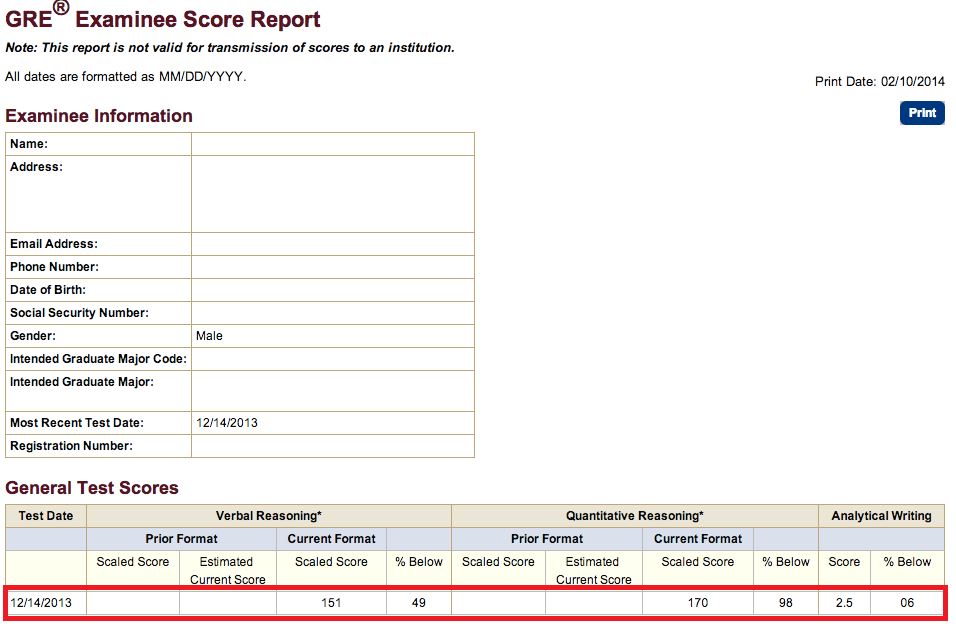The image size is (956, 638).
Task: Select the Male gender value
Action: point(209,336)
